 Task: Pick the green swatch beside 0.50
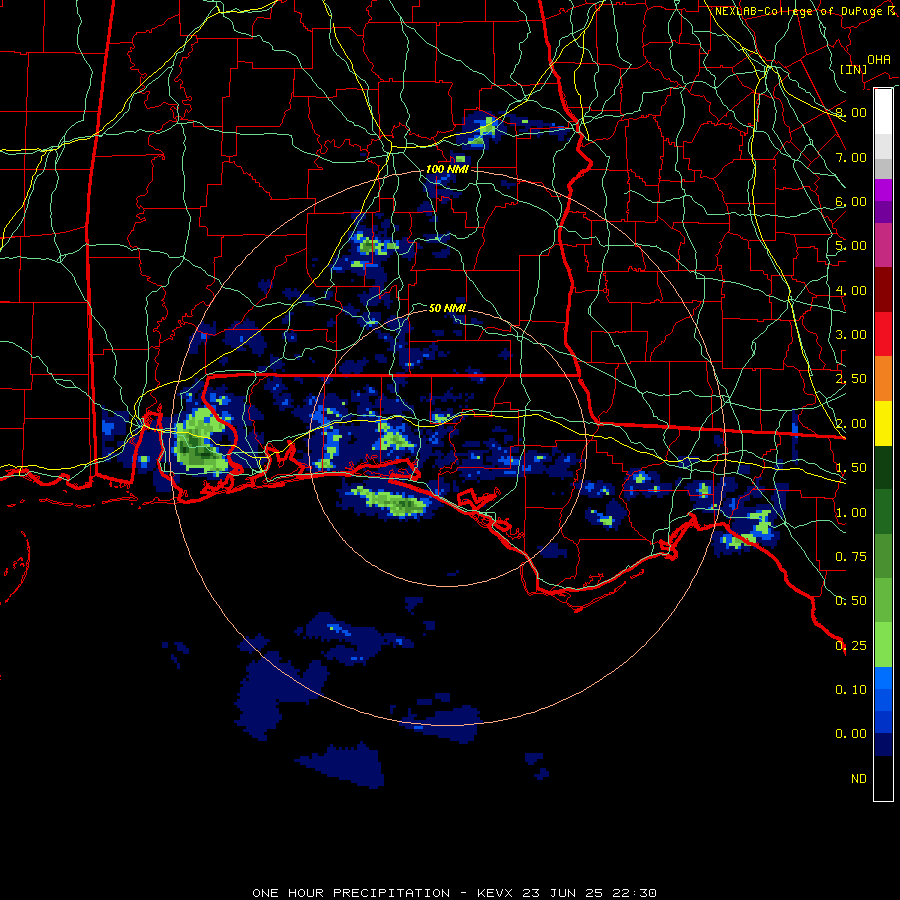pyautogui.click(x=883, y=600)
